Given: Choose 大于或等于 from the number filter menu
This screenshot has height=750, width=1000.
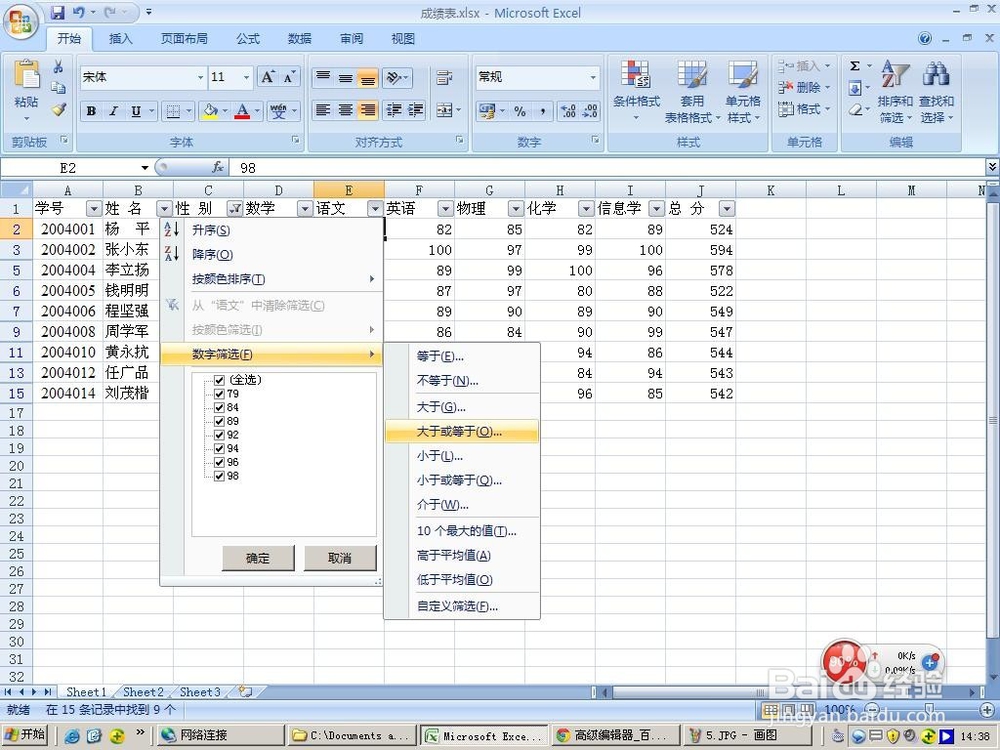Looking at the screenshot, I should pyautogui.click(x=462, y=431).
